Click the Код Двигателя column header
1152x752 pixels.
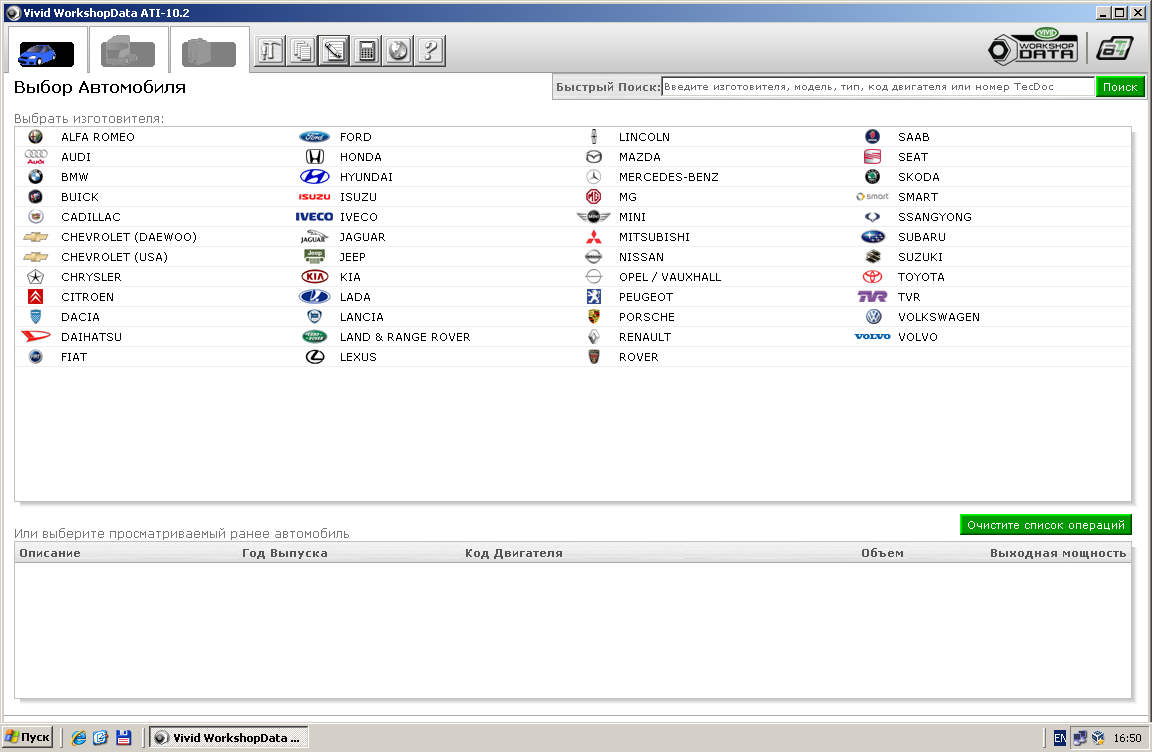(x=514, y=553)
